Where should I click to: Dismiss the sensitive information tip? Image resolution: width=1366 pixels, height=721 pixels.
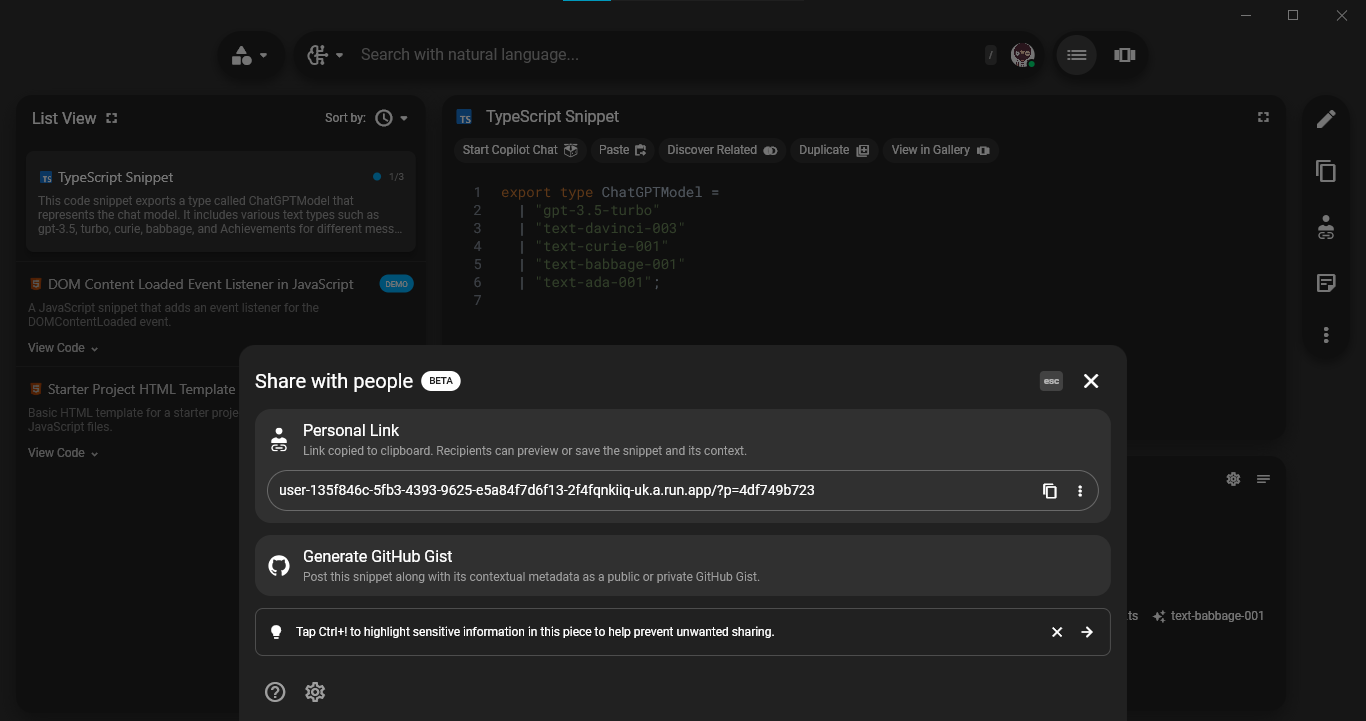(1057, 632)
